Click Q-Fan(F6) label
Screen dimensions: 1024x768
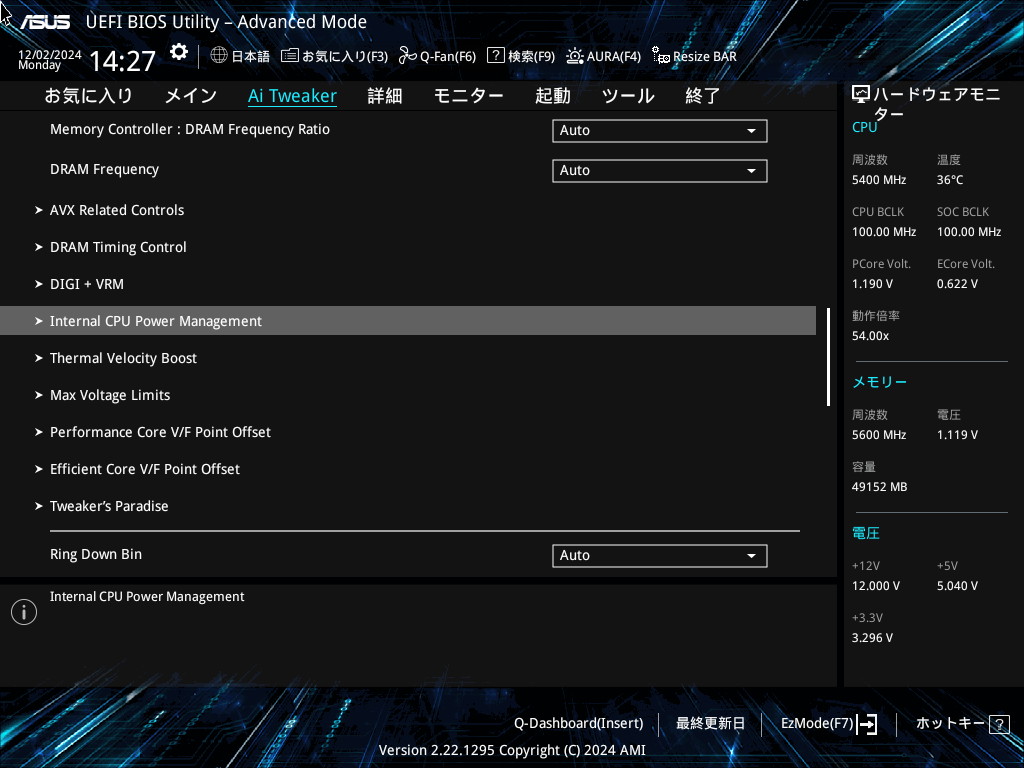448,57
